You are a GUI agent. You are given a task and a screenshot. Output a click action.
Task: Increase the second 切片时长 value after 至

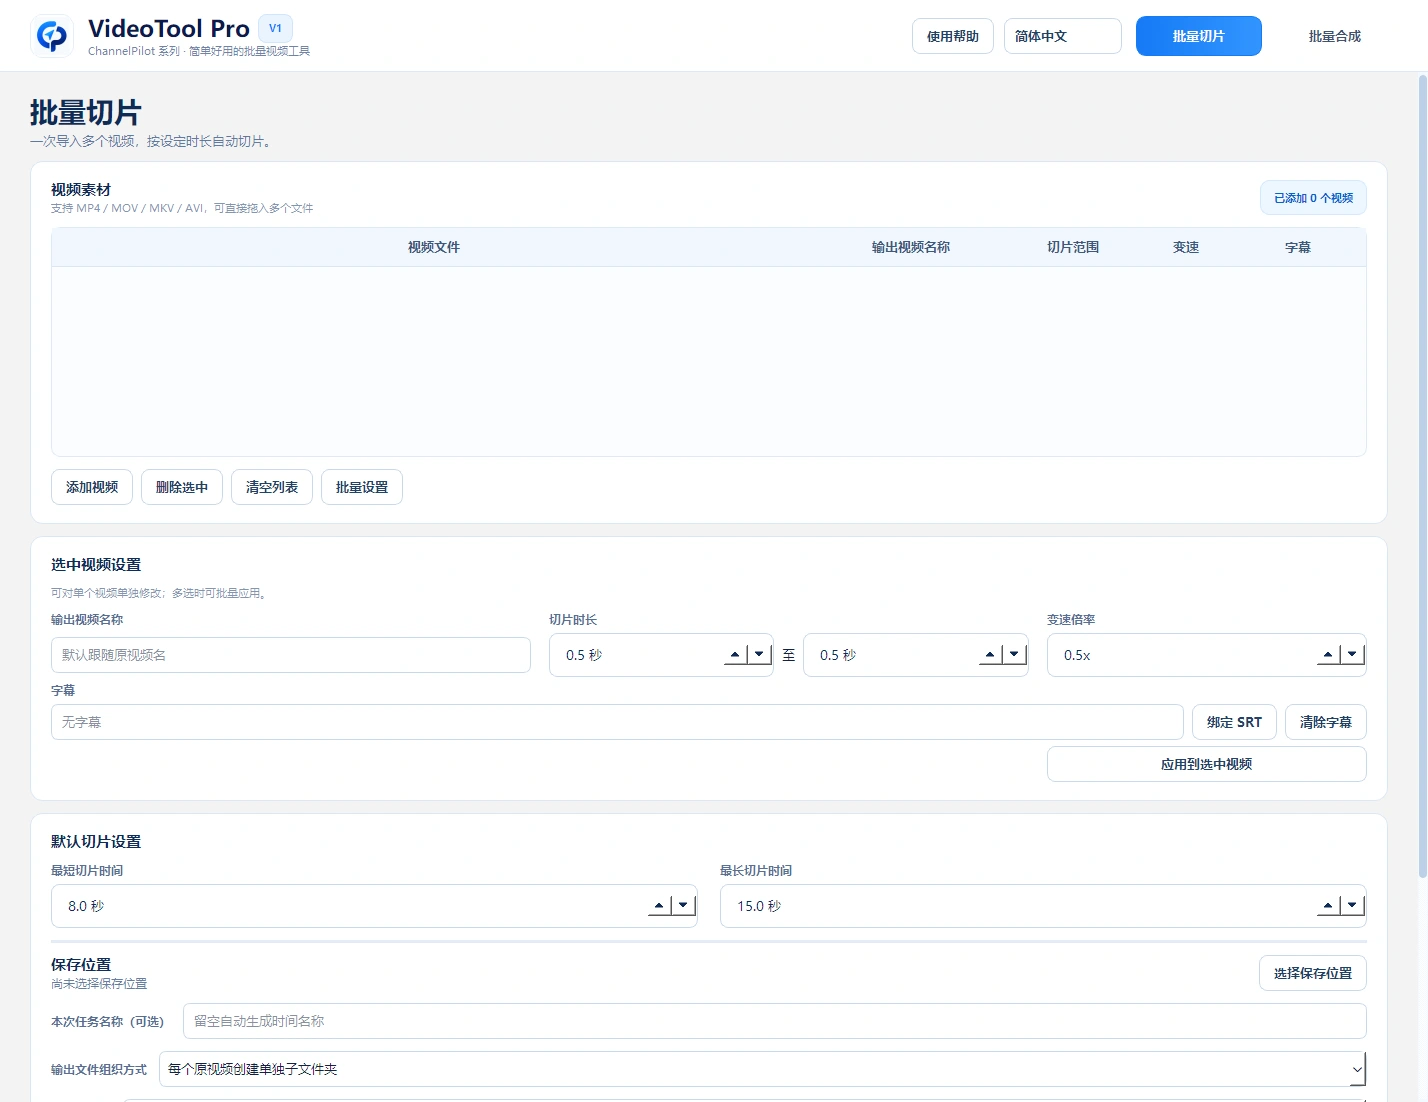pyautogui.click(x=990, y=655)
